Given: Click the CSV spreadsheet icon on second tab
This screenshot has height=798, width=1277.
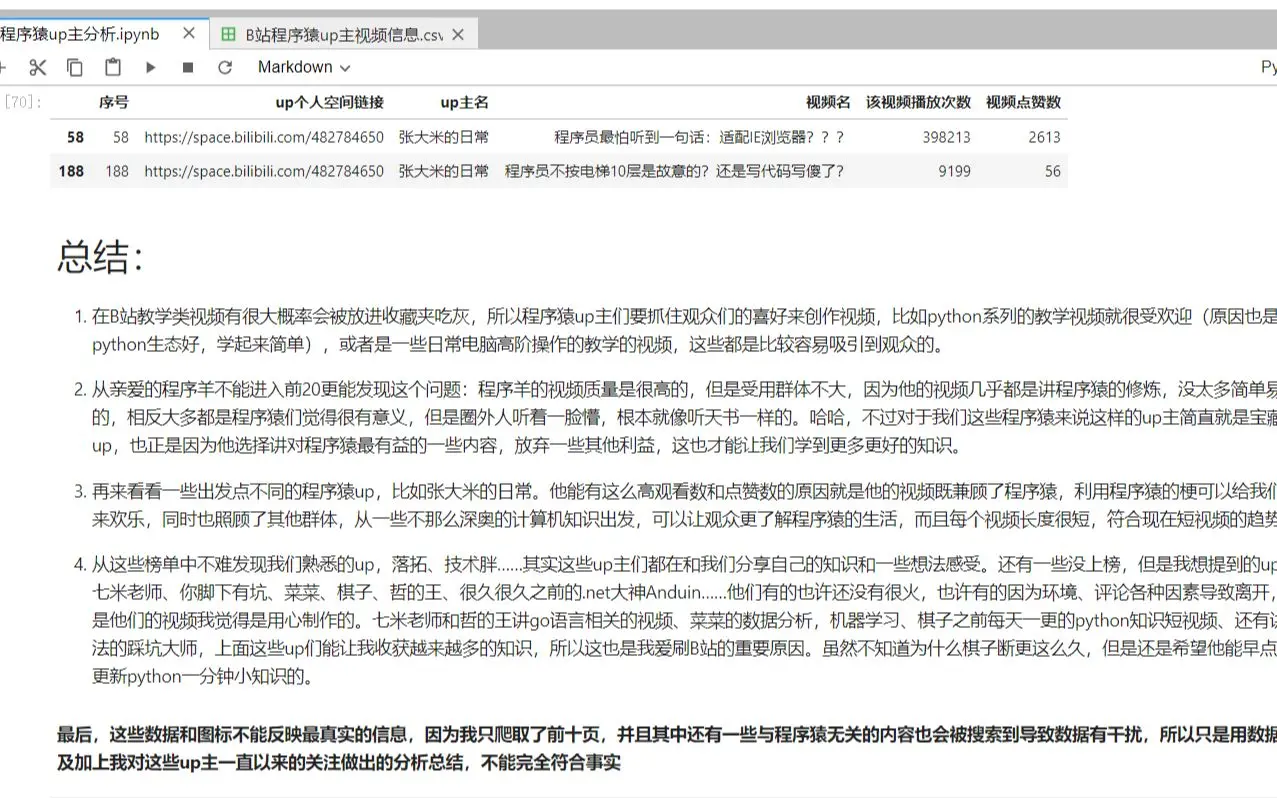Looking at the screenshot, I should coord(228,34).
